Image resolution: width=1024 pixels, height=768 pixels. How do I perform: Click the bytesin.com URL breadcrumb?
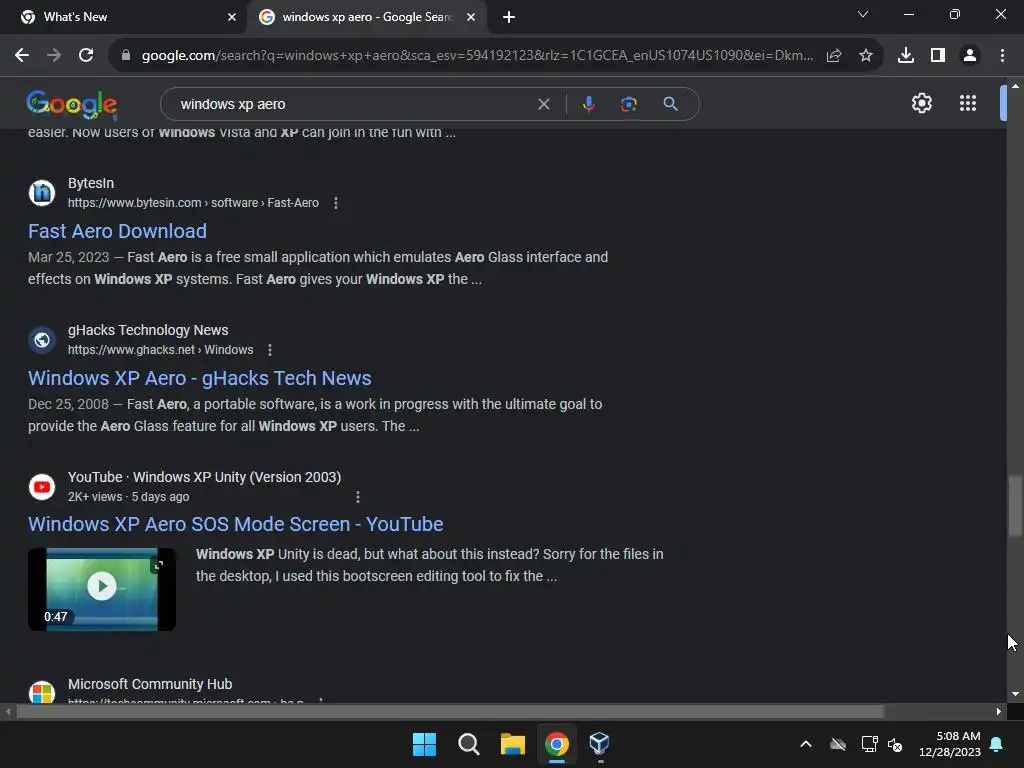click(x=193, y=203)
